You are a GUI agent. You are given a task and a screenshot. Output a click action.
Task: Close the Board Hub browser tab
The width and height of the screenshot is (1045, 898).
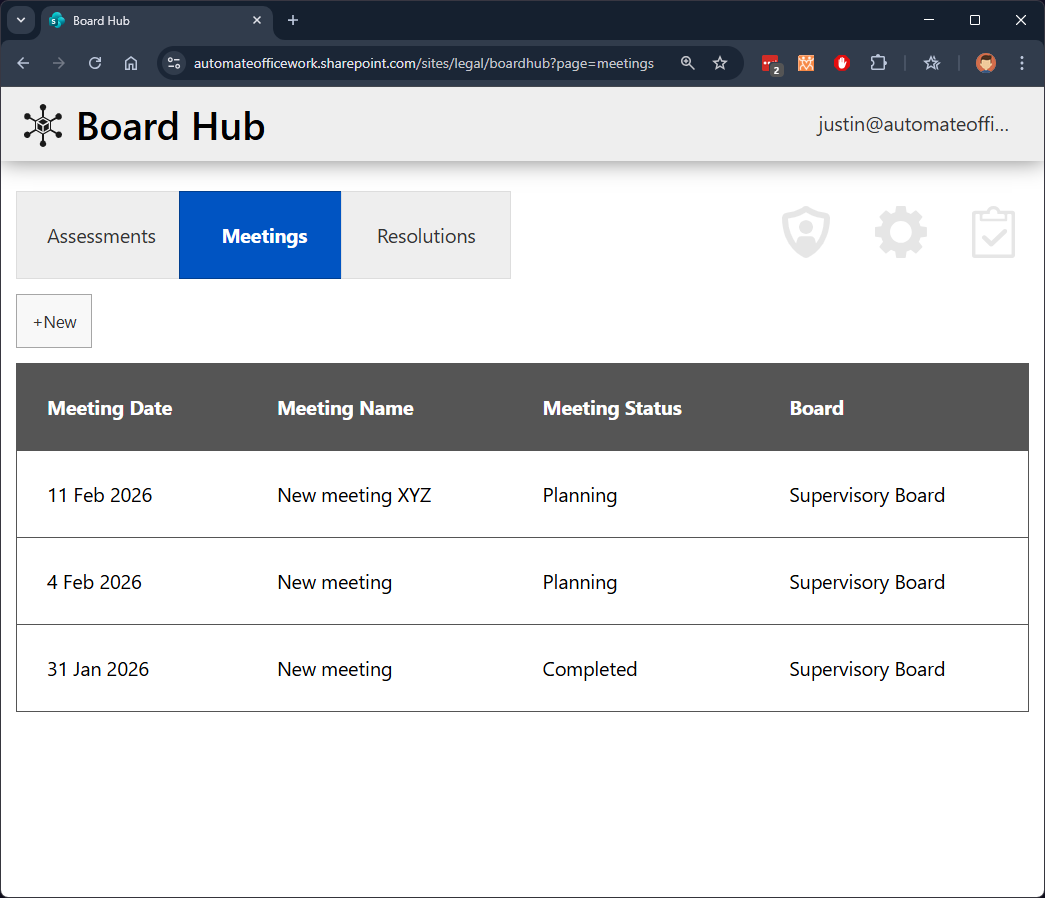(x=257, y=20)
